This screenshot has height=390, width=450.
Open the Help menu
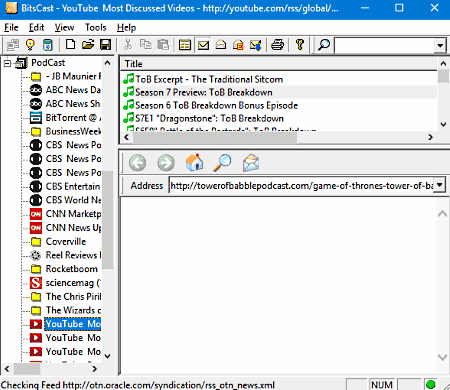(126, 27)
